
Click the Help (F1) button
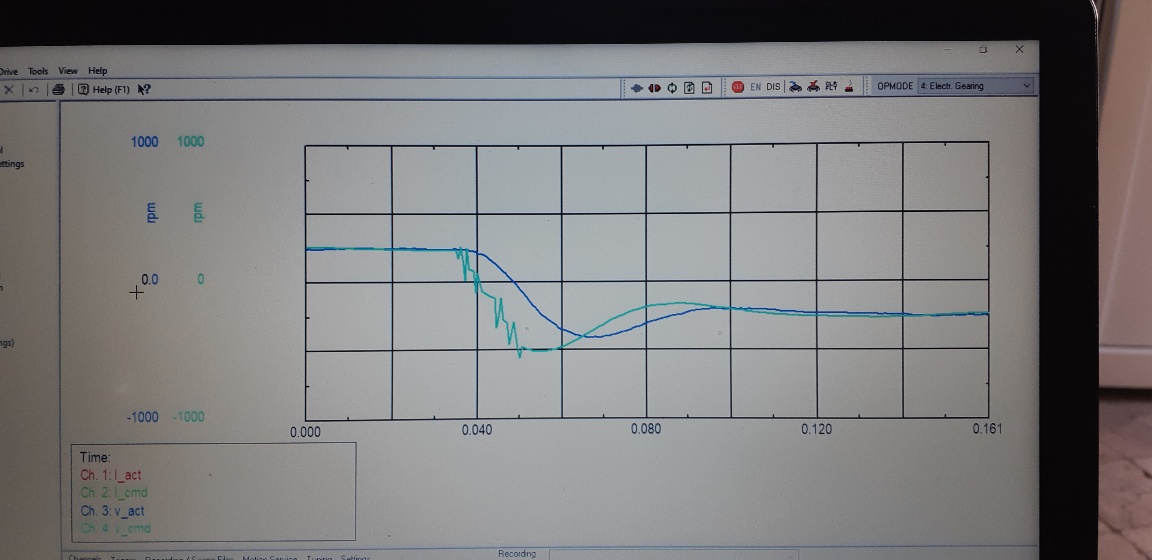[104, 90]
